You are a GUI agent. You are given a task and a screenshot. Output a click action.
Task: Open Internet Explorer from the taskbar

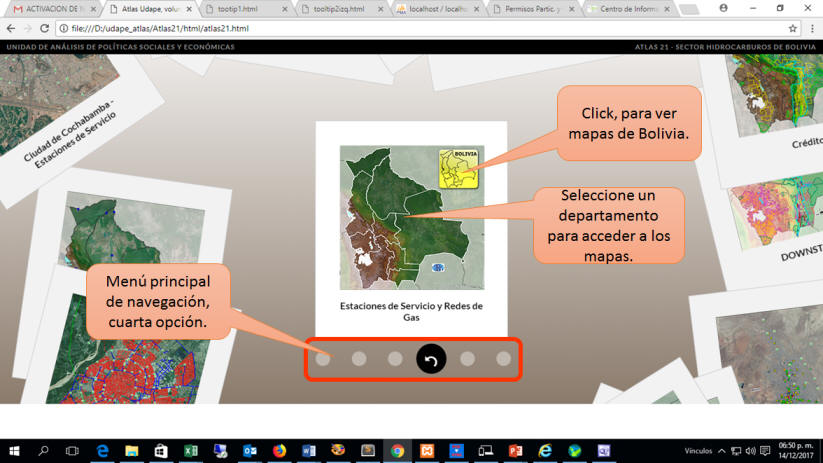(x=545, y=451)
